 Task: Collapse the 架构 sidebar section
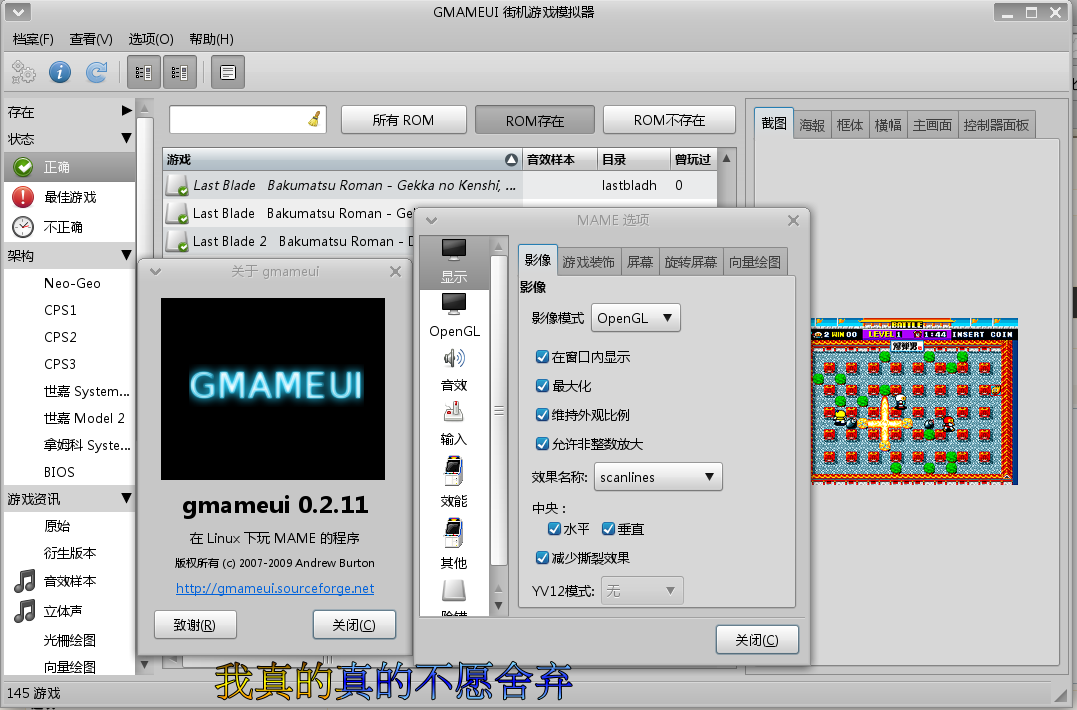click(x=126, y=255)
